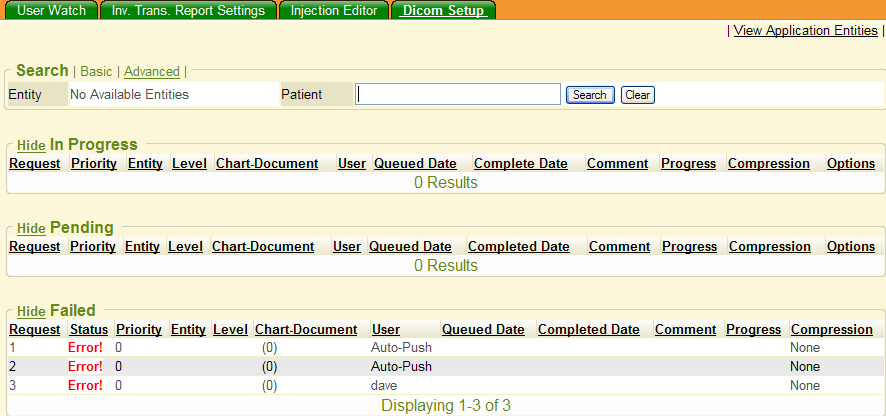Open failed request number 1
The width and height of the screenshot is (886, 416).
pos(13,348)
